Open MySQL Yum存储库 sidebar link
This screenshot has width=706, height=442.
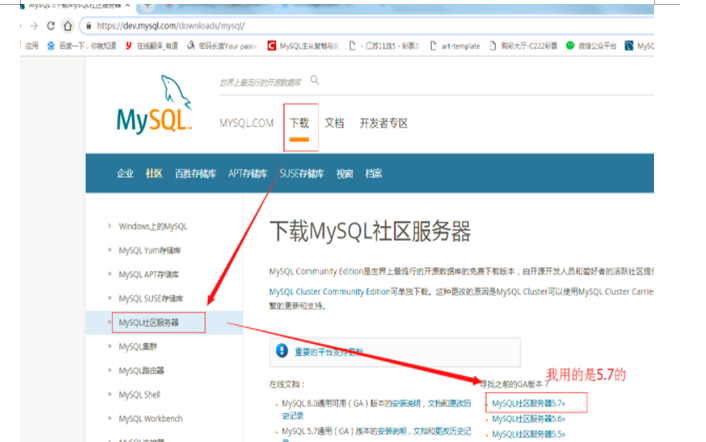coord(150,251)
